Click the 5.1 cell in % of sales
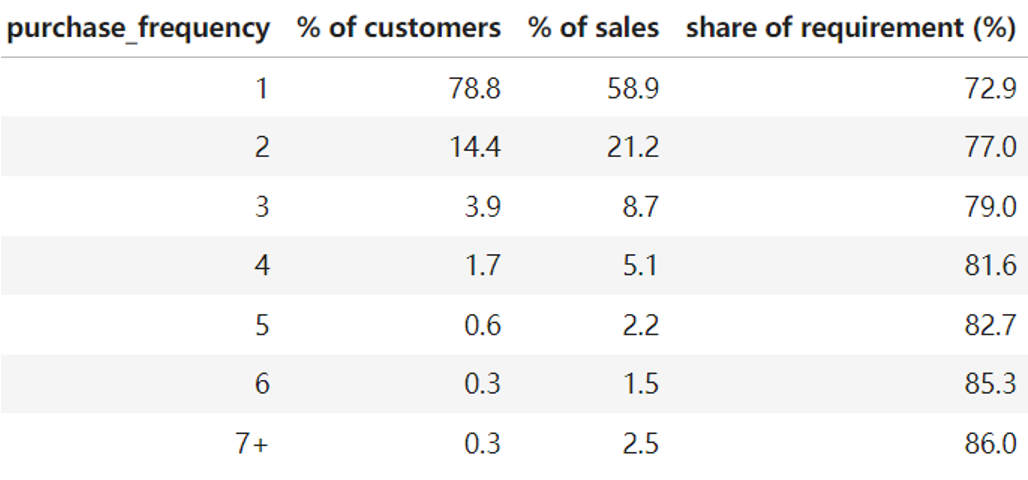 [639, 266]
